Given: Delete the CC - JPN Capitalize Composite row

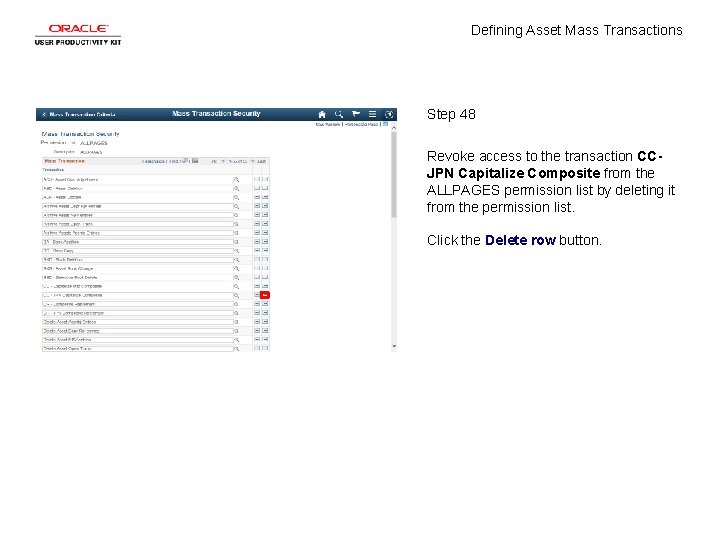Looking at the screenshot, I should (265, 295).
